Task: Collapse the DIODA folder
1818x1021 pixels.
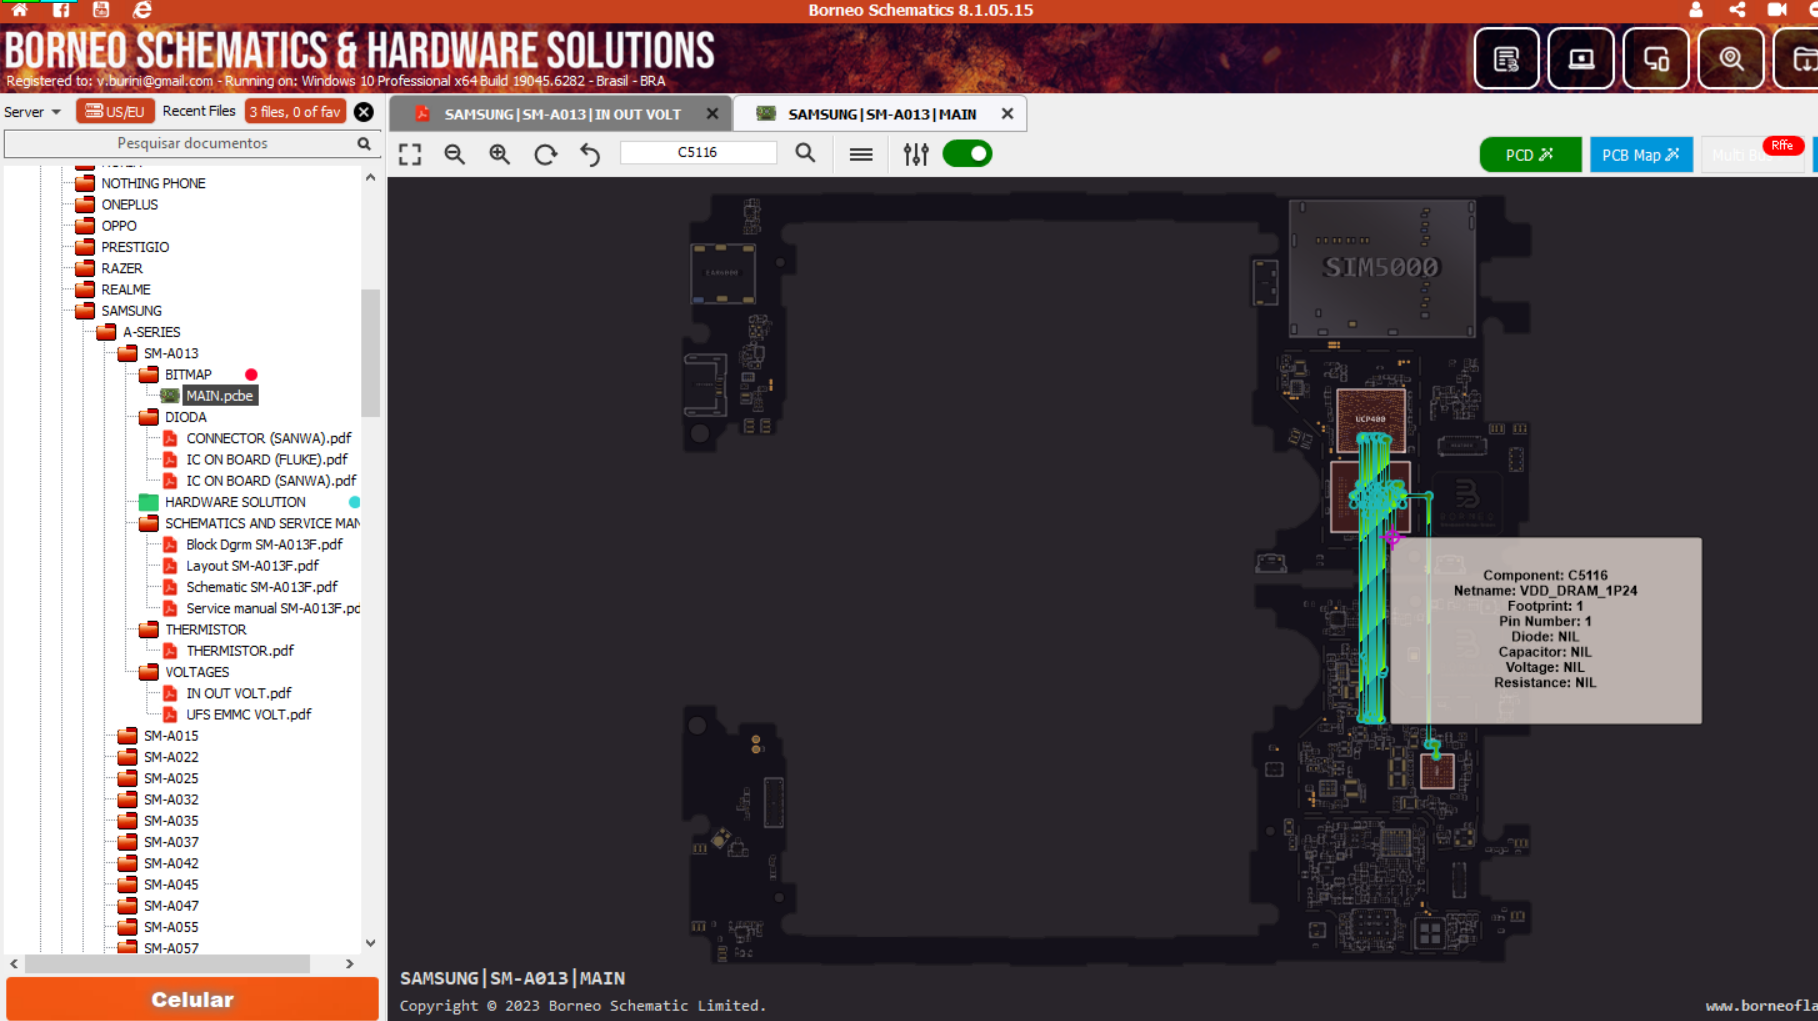Action: click(185, 417)
